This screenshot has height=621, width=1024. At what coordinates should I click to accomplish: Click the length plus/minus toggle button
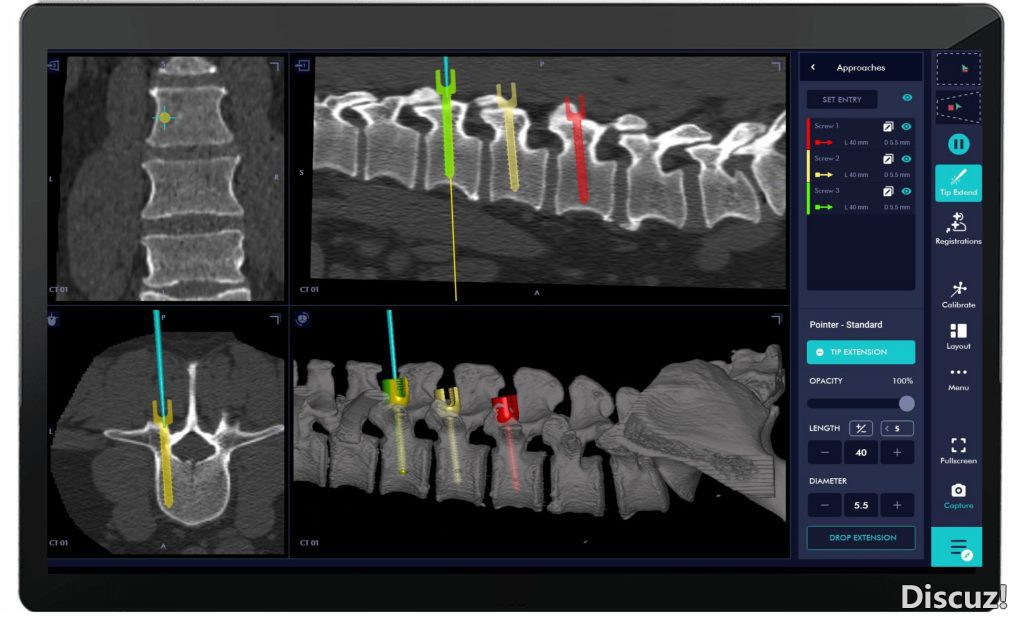click(861, 428)
